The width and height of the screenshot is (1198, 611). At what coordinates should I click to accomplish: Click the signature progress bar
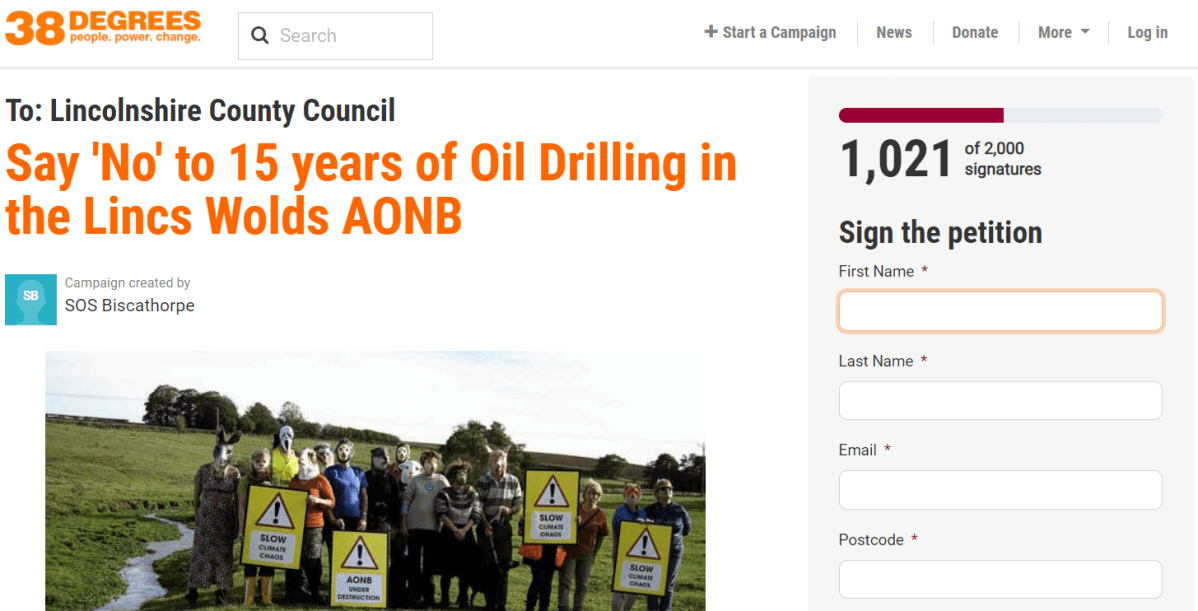point(1000,115)
